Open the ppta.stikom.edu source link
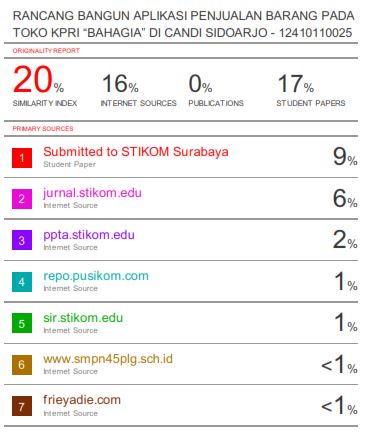Screen dimensions: 375x446 click(x=89, y=235)
